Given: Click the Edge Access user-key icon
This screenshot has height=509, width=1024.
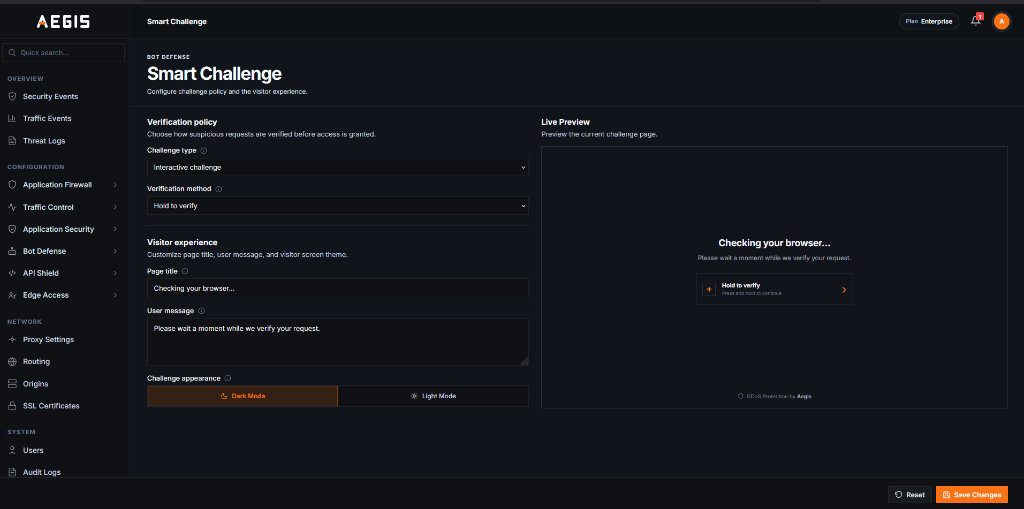Looking at the screenshot, I should pyautogui.click(x=12, y=295).
